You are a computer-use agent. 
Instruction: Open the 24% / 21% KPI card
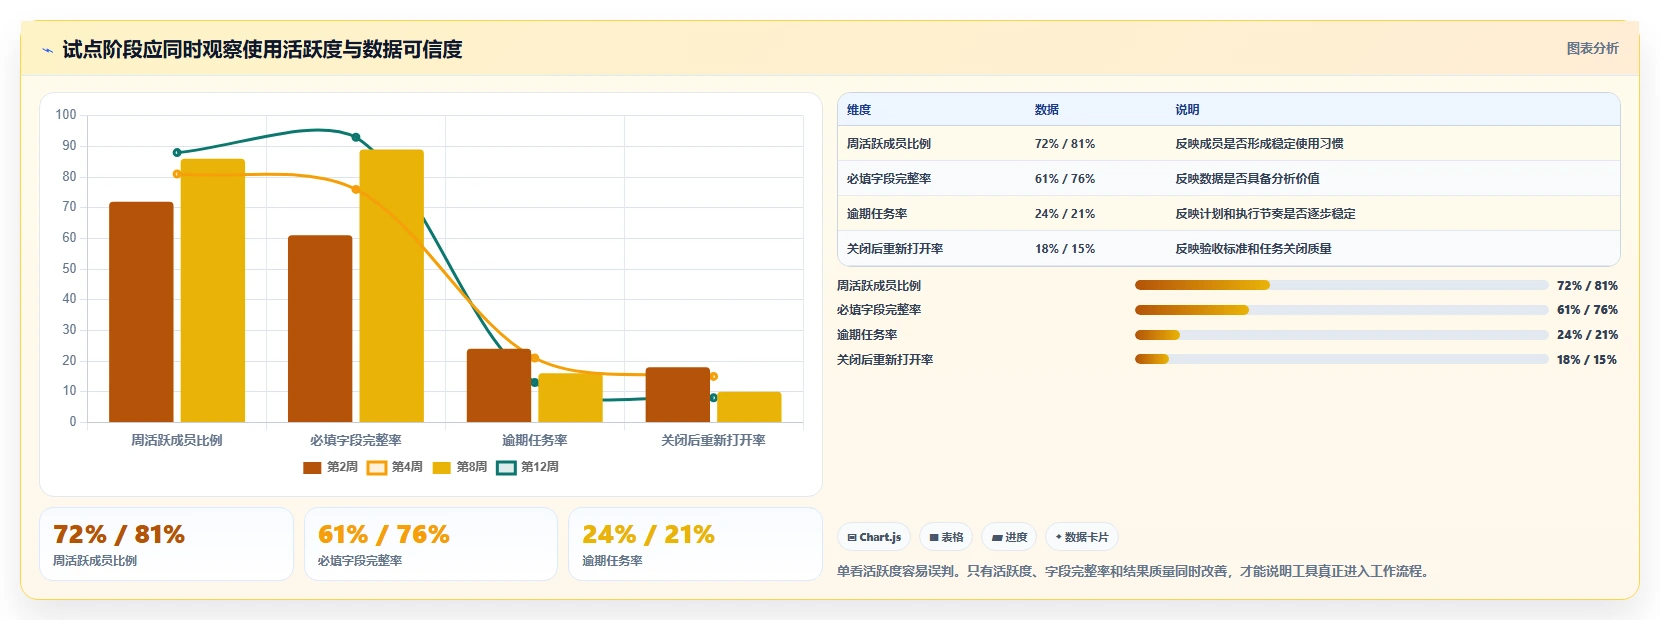tap(695, 544)
